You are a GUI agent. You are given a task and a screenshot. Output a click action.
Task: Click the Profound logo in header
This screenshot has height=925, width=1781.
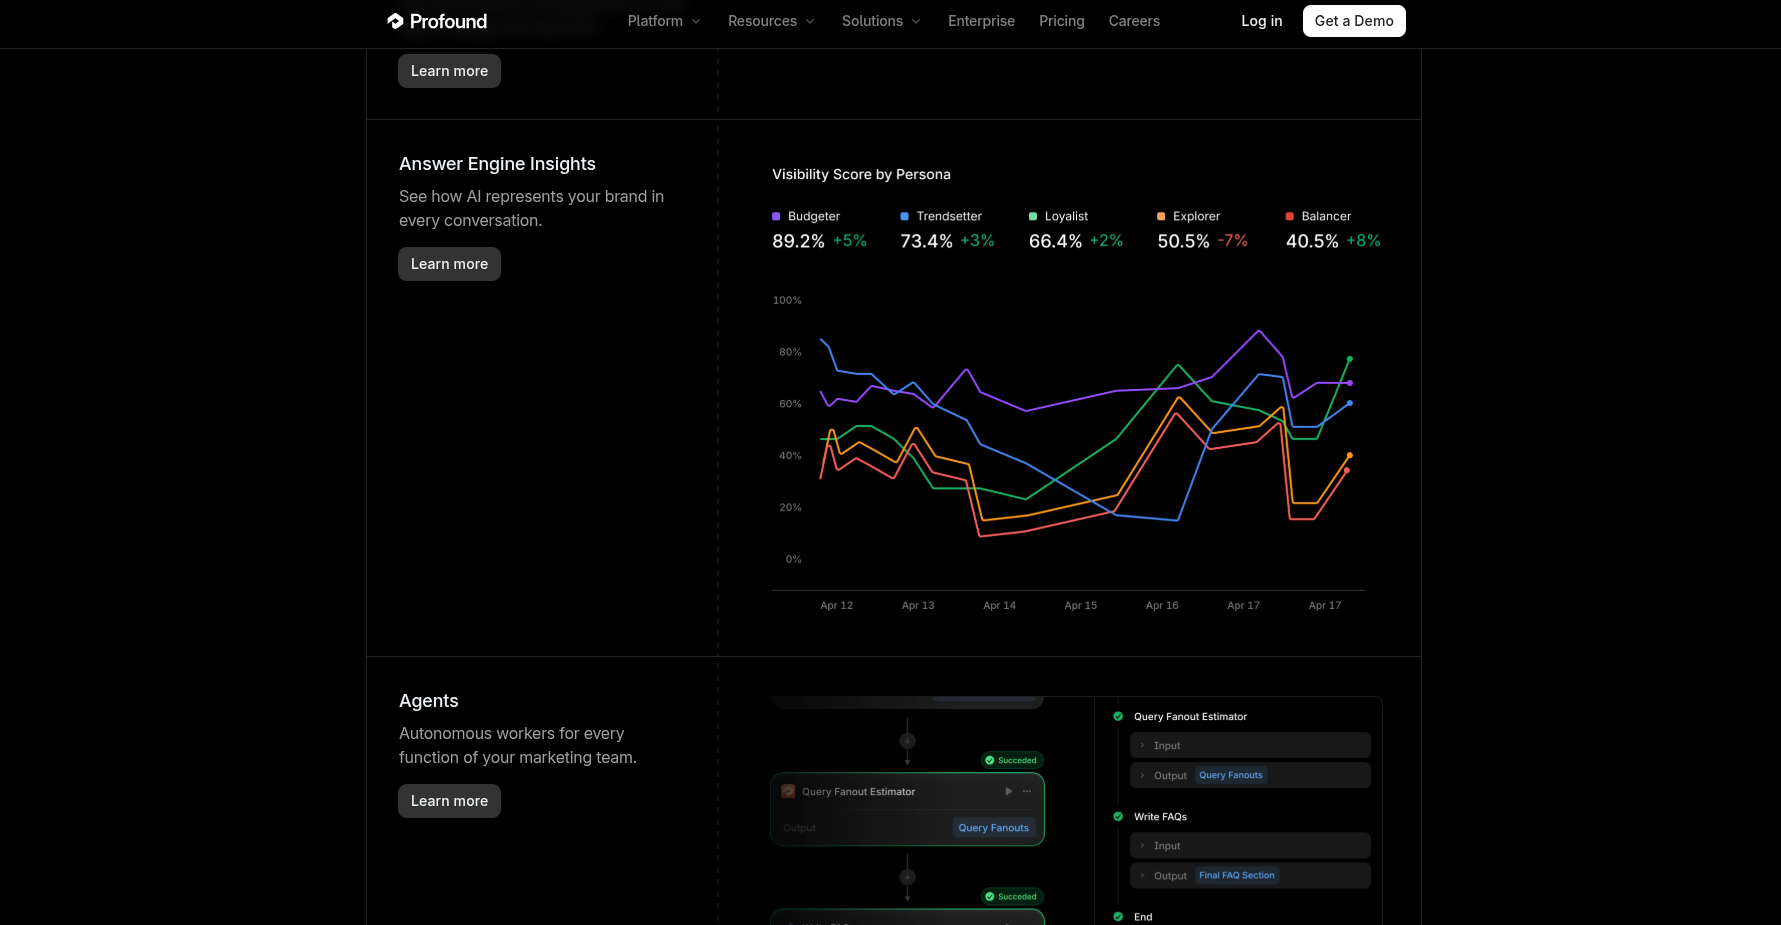(437, 21)
